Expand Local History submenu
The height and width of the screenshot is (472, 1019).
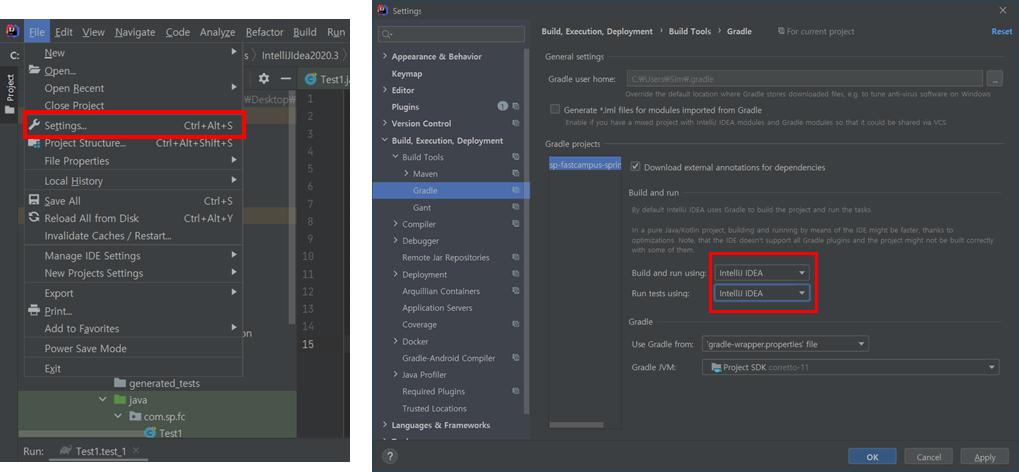(133, 181)
